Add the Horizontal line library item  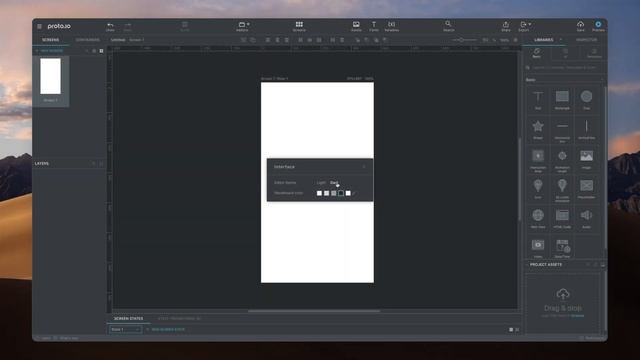tap(562, 129)
